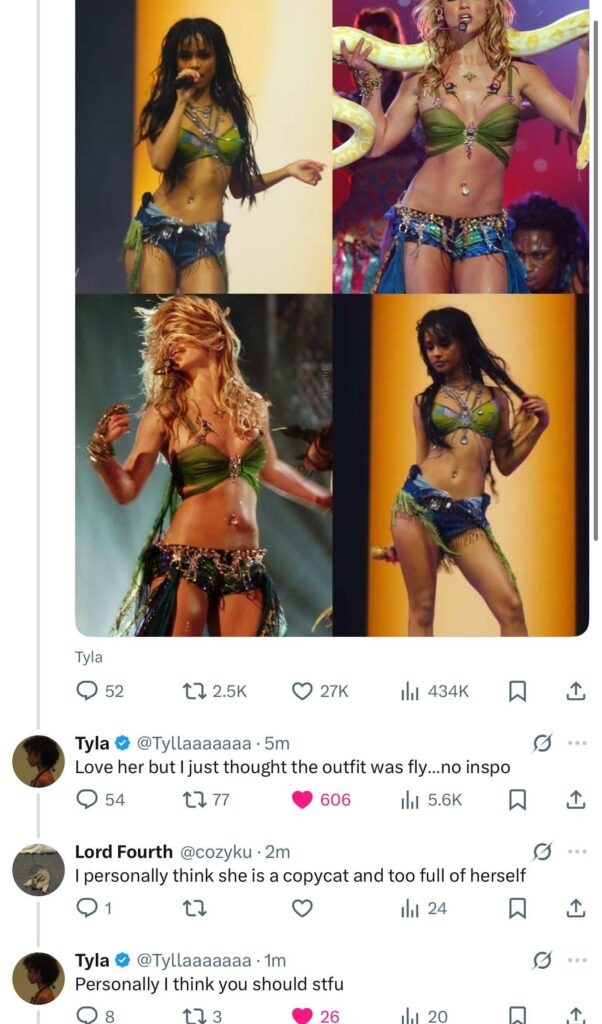Bookmark Tyla's 'no inspo' reply
The image size is (602, 1024).
tap(518, 799)
